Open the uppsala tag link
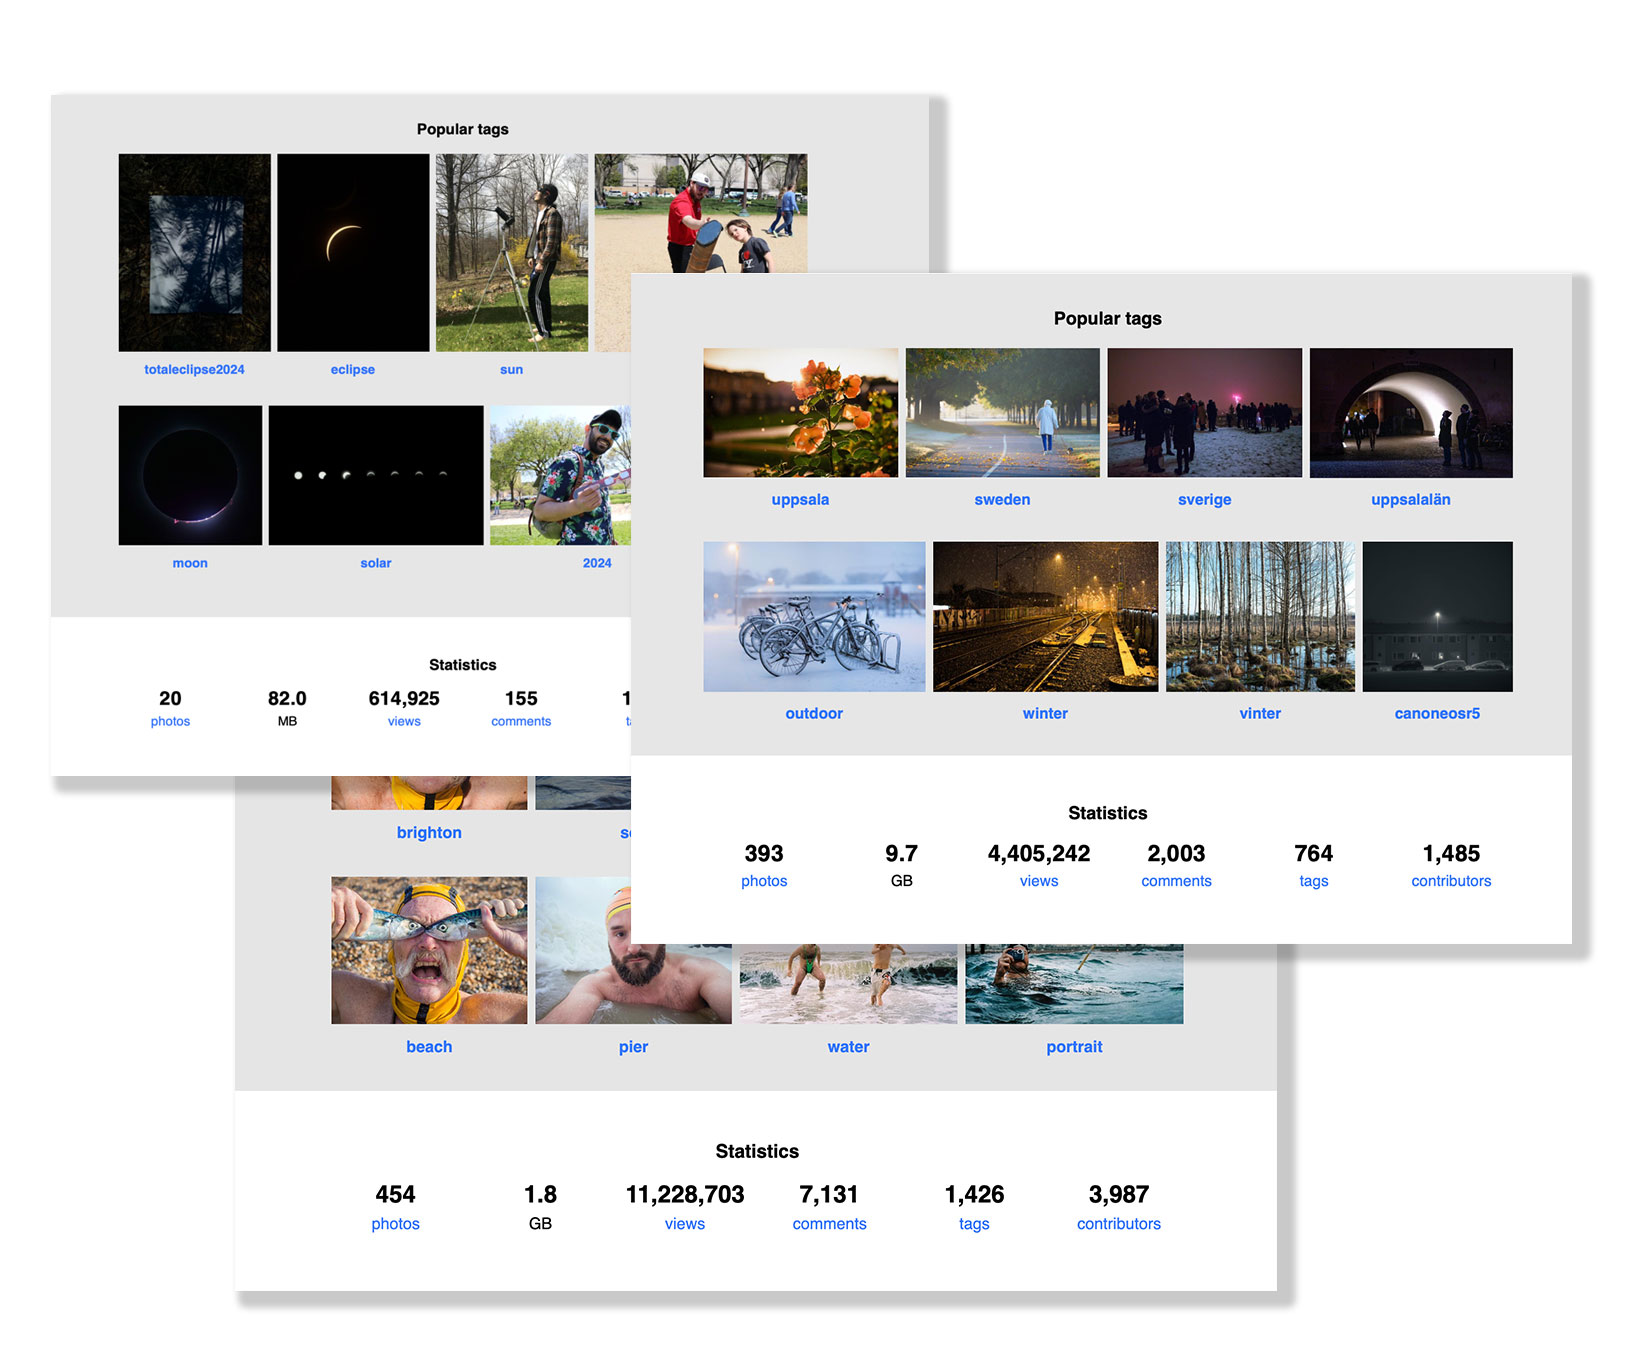Viewport: 1638px width, 1362px height. (x=800, y=500)
